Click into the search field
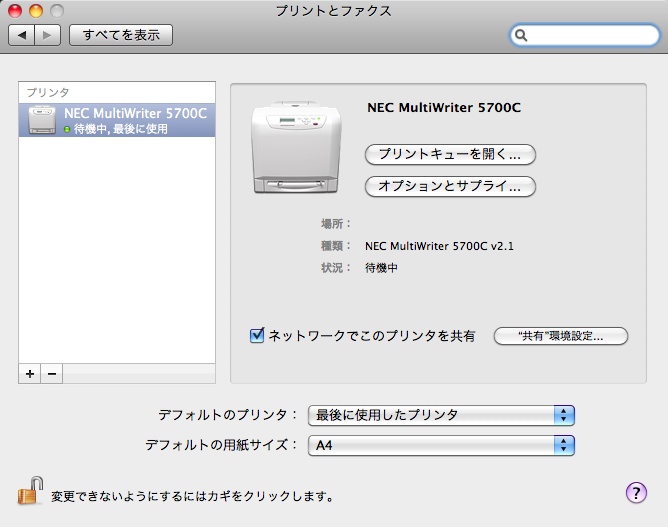Image resolution: width=668 pixels, height=527 pixels. 590,36
